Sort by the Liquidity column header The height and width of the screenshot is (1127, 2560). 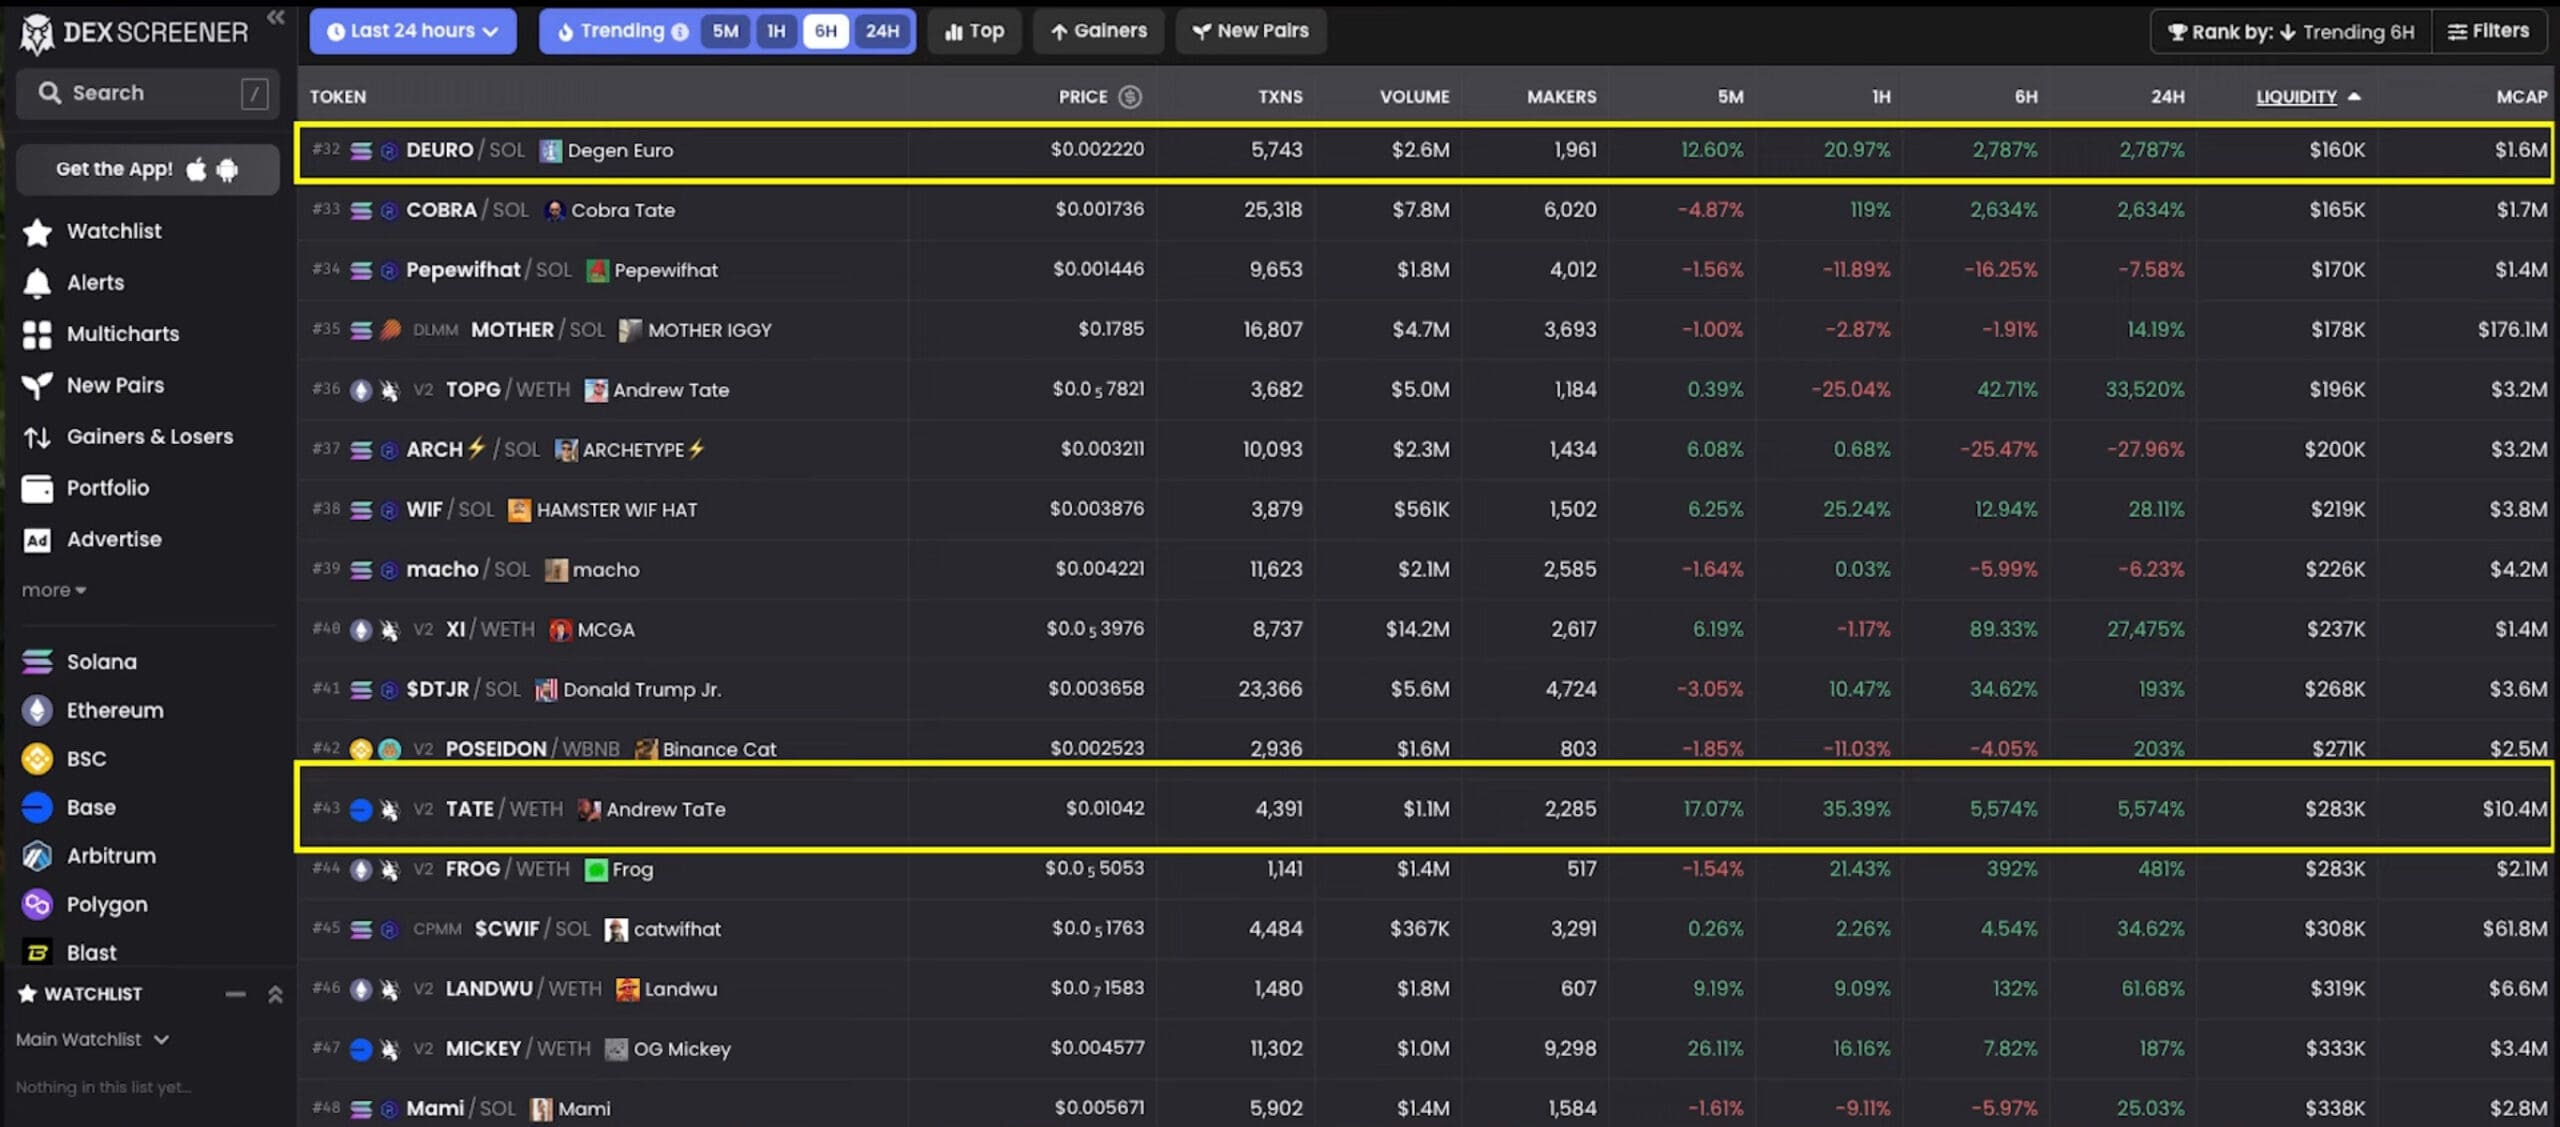(x=2296, y=97)
